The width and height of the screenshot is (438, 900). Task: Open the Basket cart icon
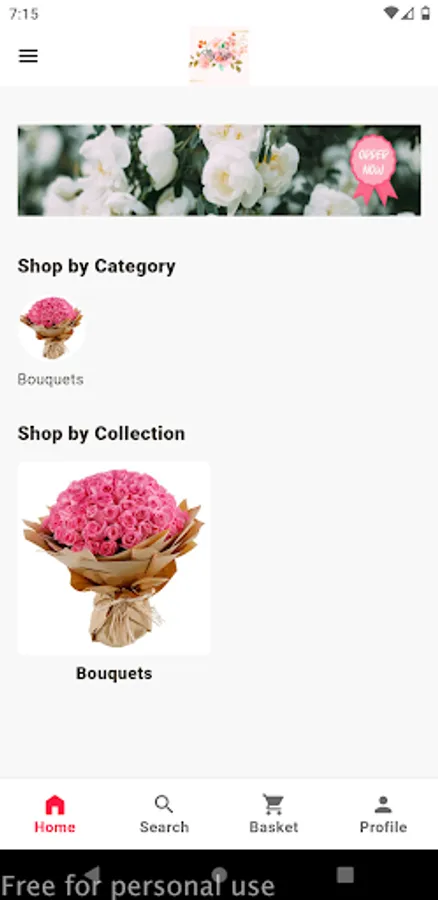pyautogui.click(x=273, y=805)
